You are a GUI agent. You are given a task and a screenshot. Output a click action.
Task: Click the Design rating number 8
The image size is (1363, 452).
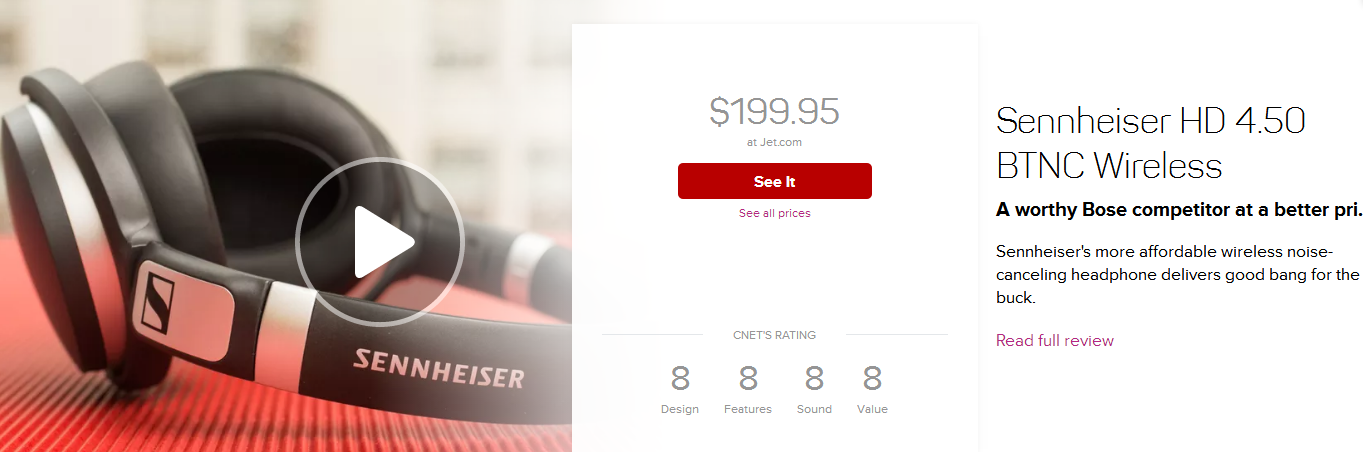coord(680,379)
